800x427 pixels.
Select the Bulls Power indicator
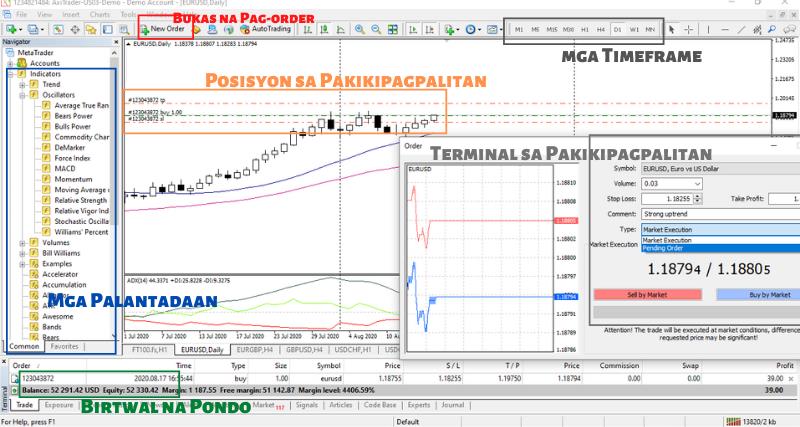pos(72,127)
